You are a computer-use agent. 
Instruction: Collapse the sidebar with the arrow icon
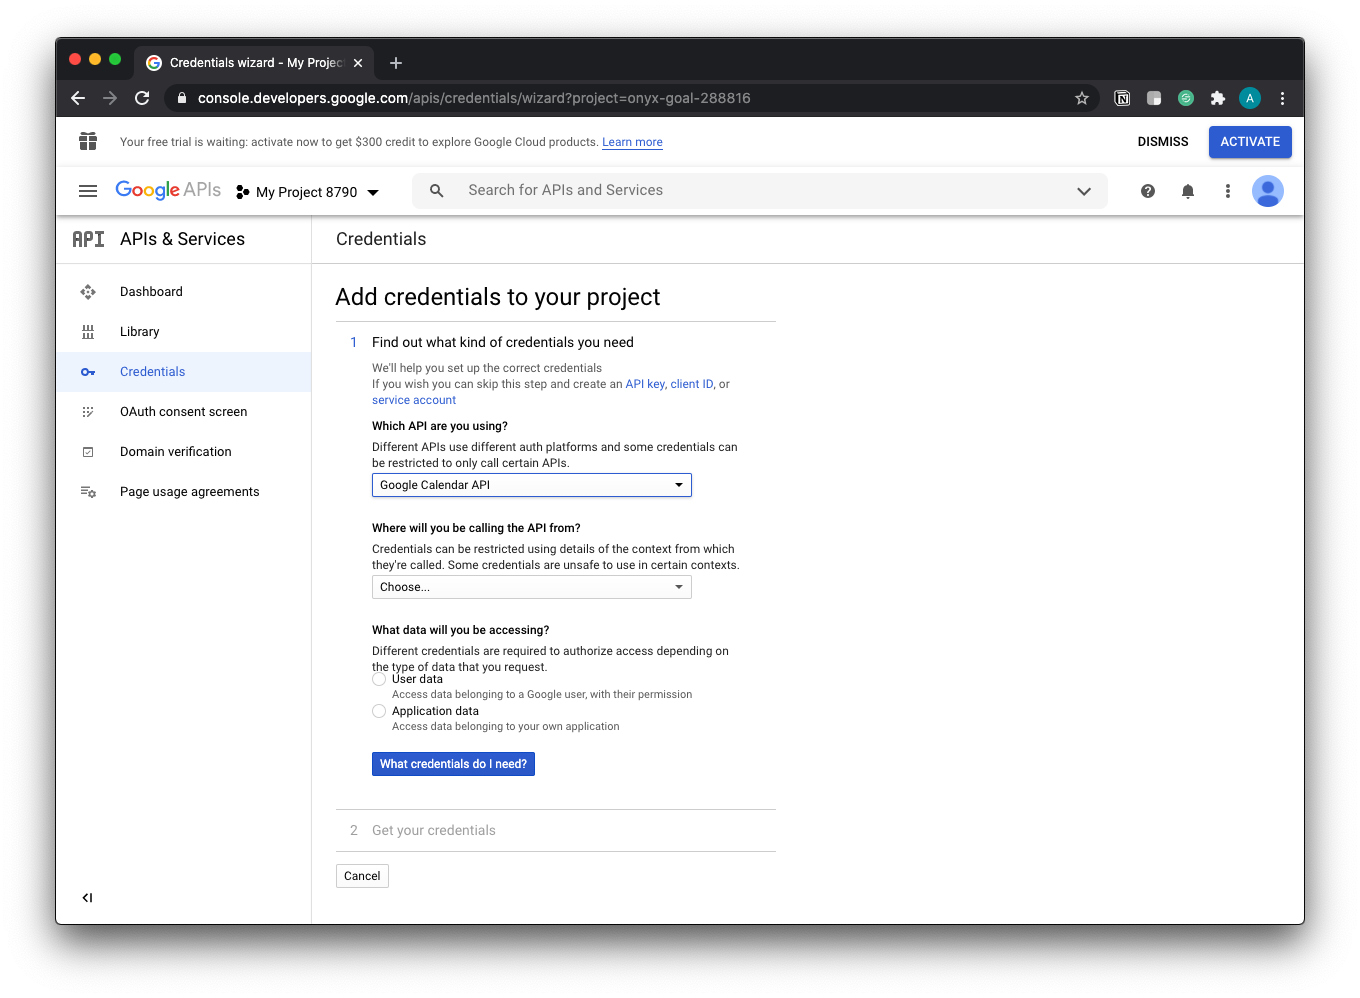point(88,898)
